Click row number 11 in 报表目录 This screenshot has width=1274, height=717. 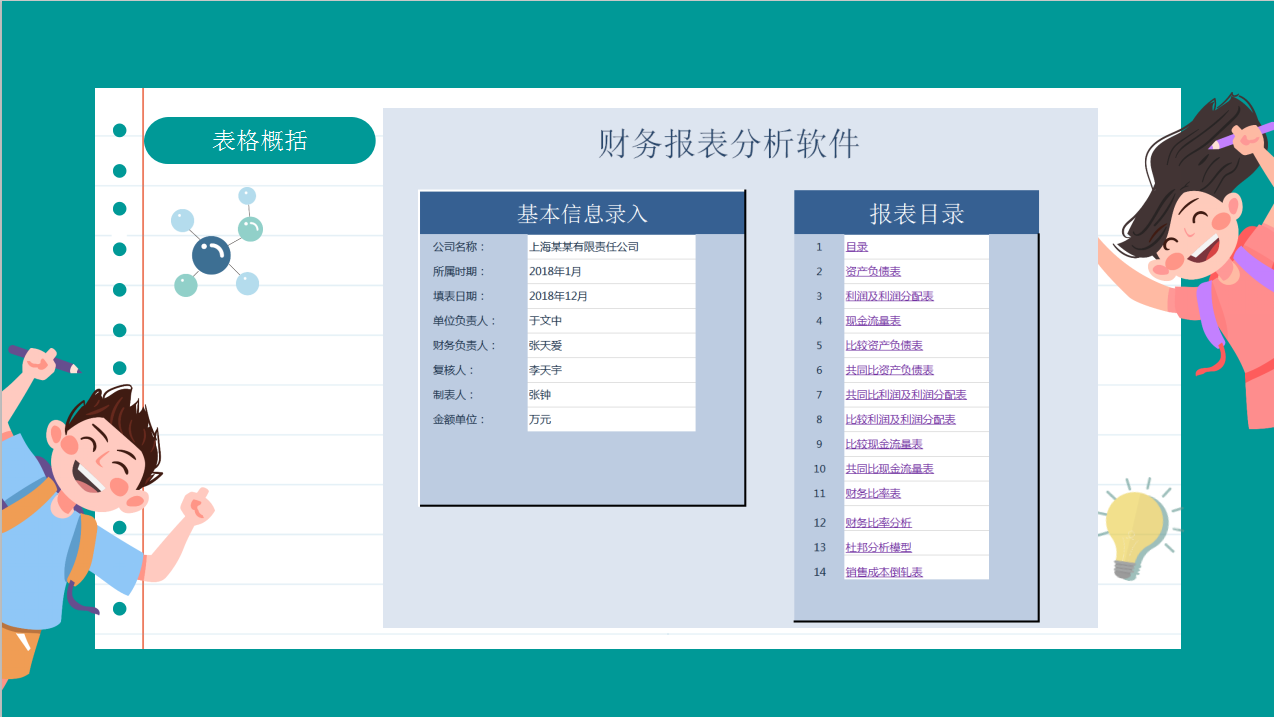point(820,493)
